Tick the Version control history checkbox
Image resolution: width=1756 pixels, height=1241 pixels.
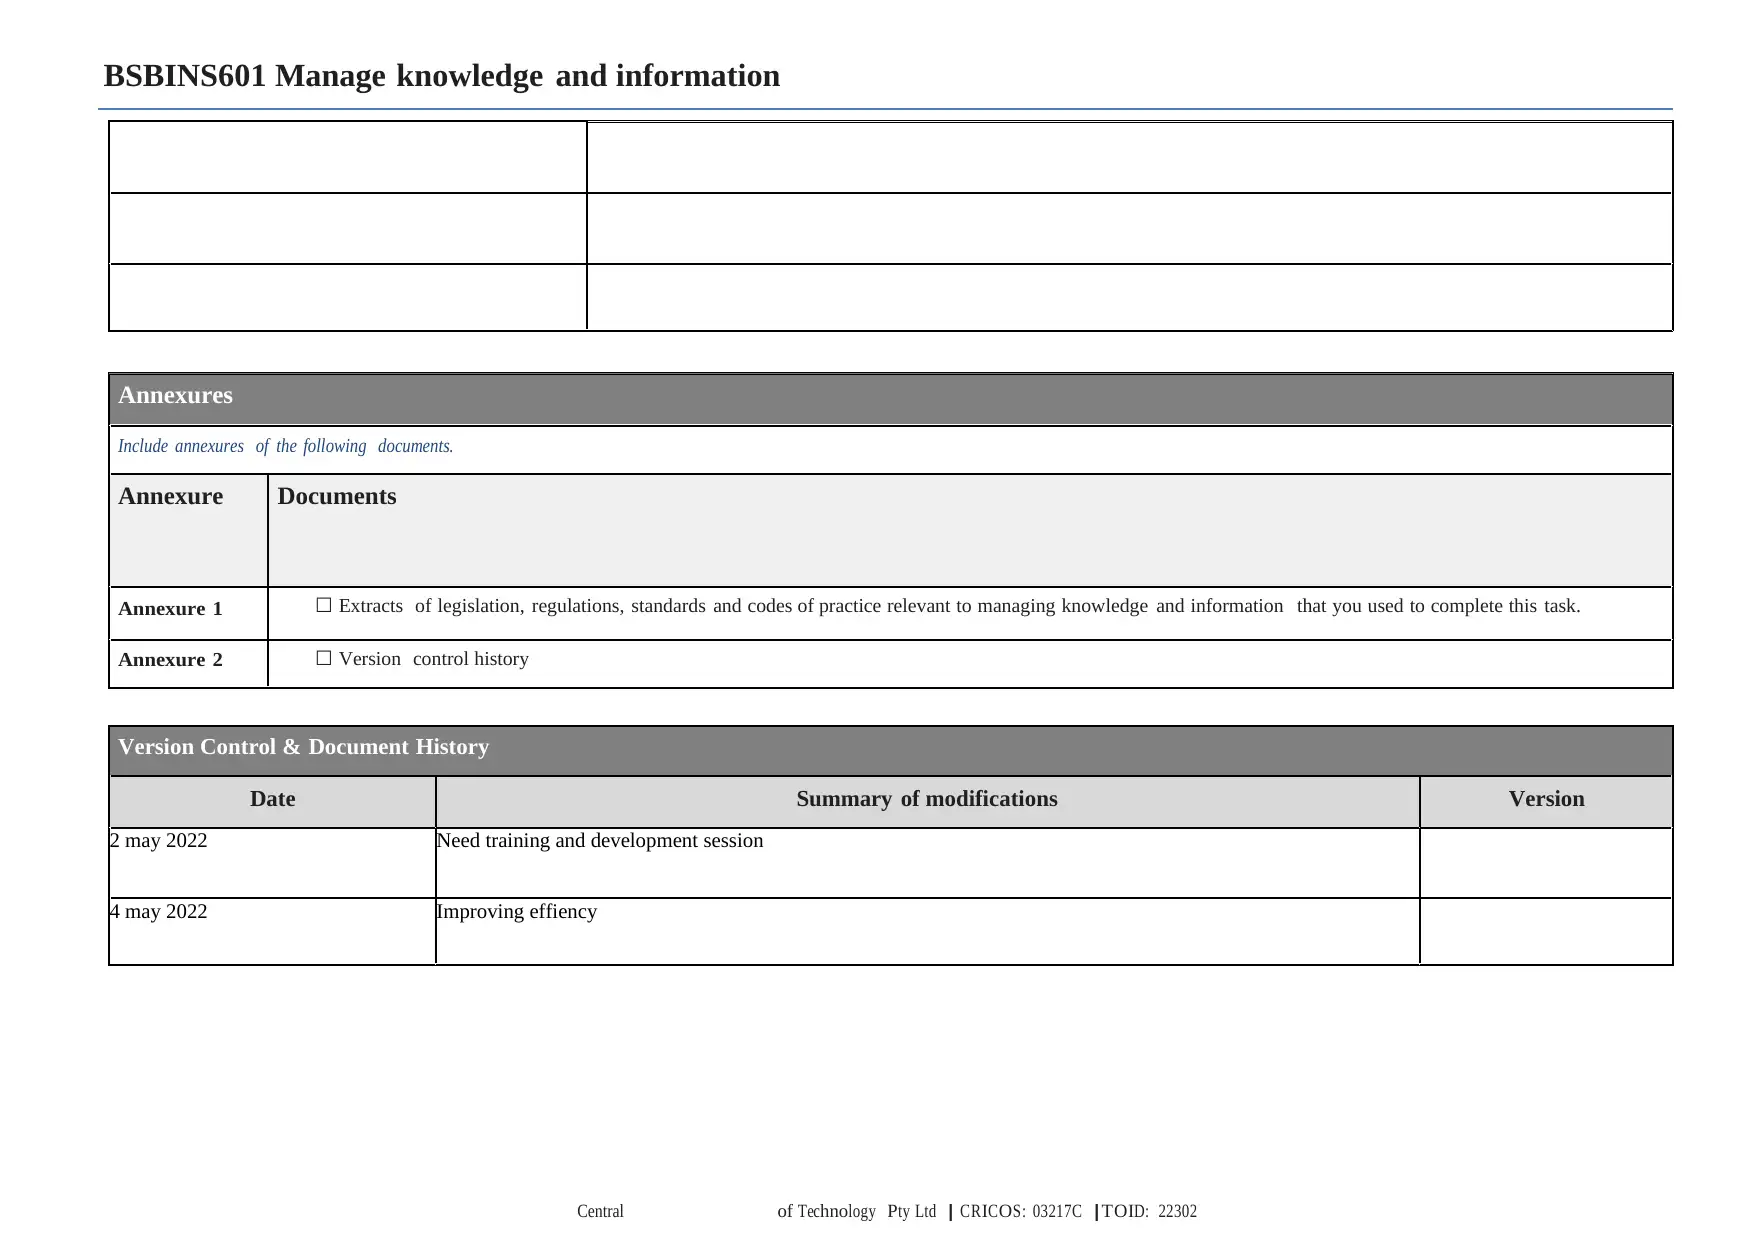pyautogui.click(x=324, y=658)
